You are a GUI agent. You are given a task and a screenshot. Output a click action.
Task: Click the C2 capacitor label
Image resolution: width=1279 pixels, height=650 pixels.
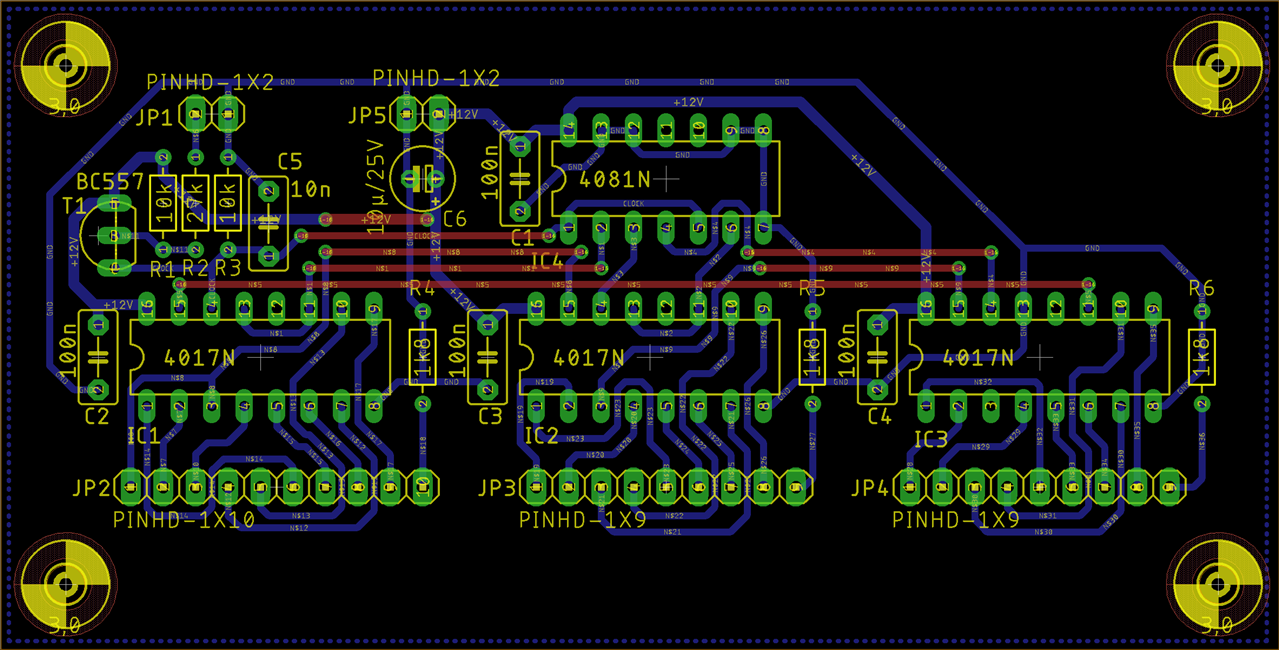(x=97, y=417)
